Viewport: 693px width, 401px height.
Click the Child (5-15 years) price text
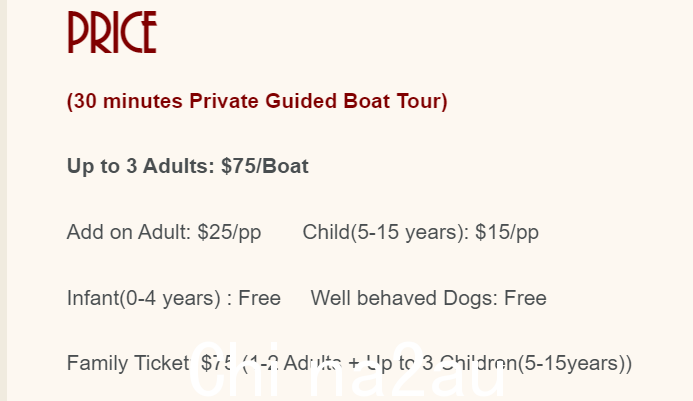click(421, 233)
